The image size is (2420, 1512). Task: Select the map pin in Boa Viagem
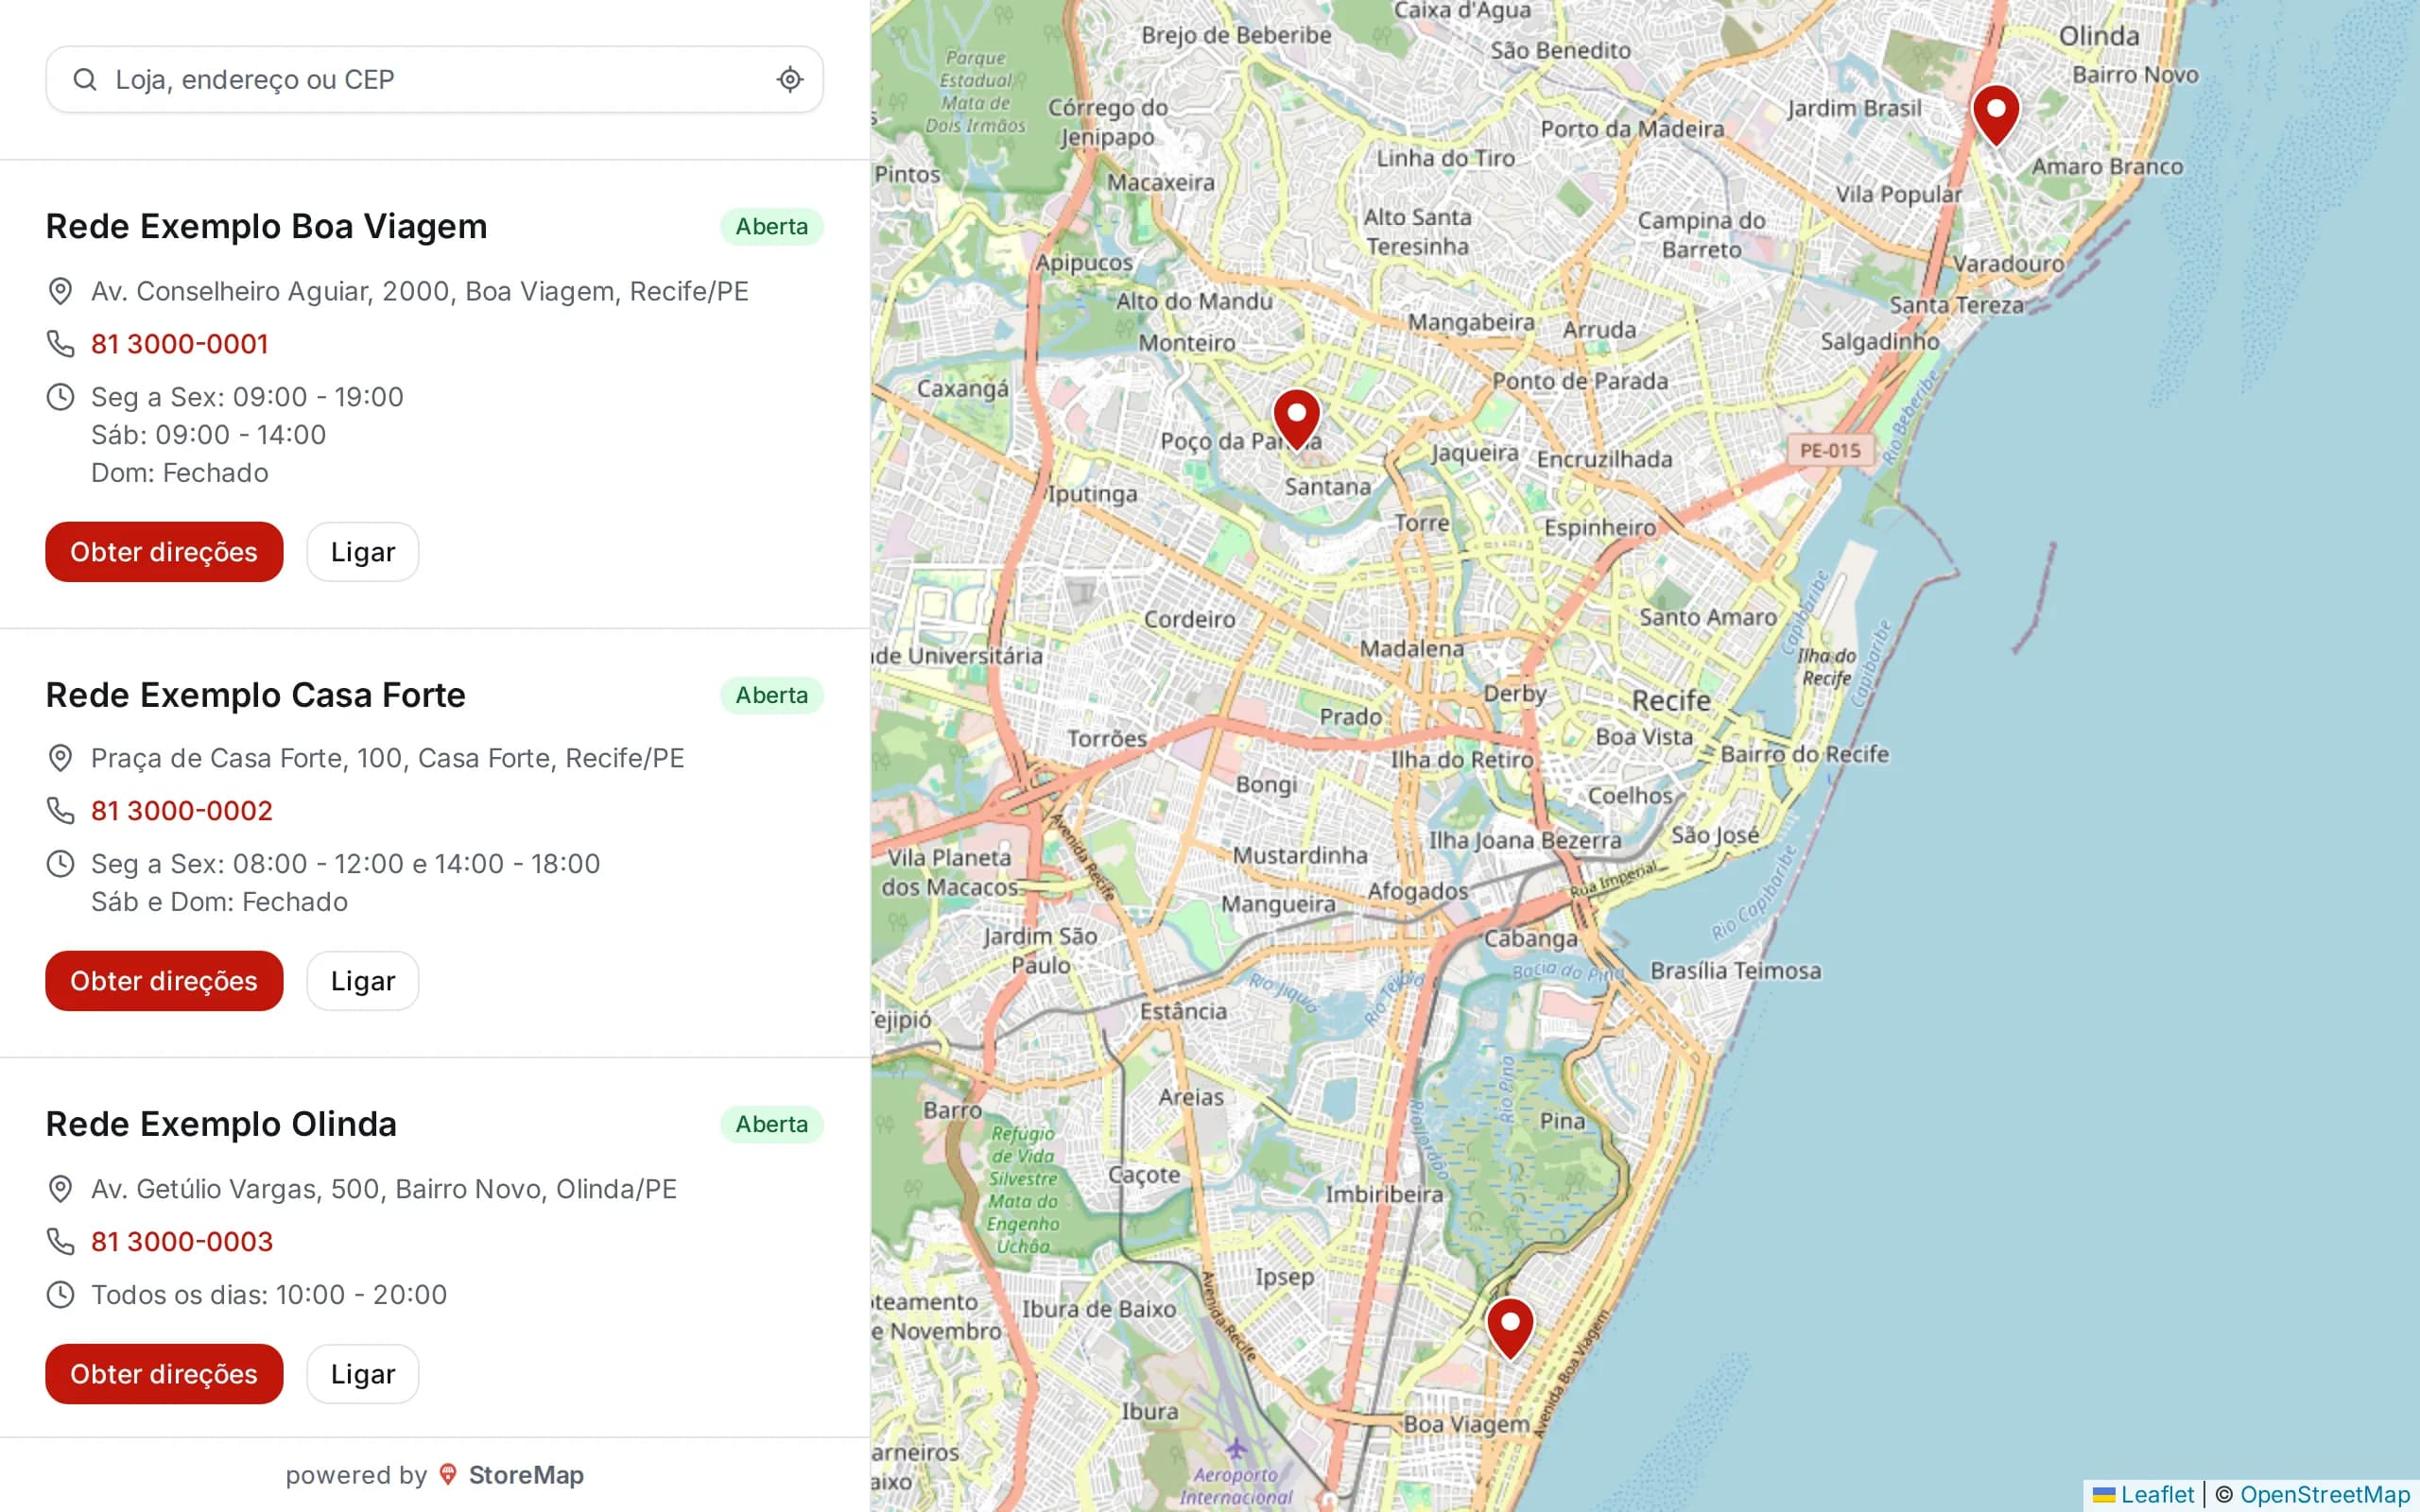[x=1510, y=1328]
